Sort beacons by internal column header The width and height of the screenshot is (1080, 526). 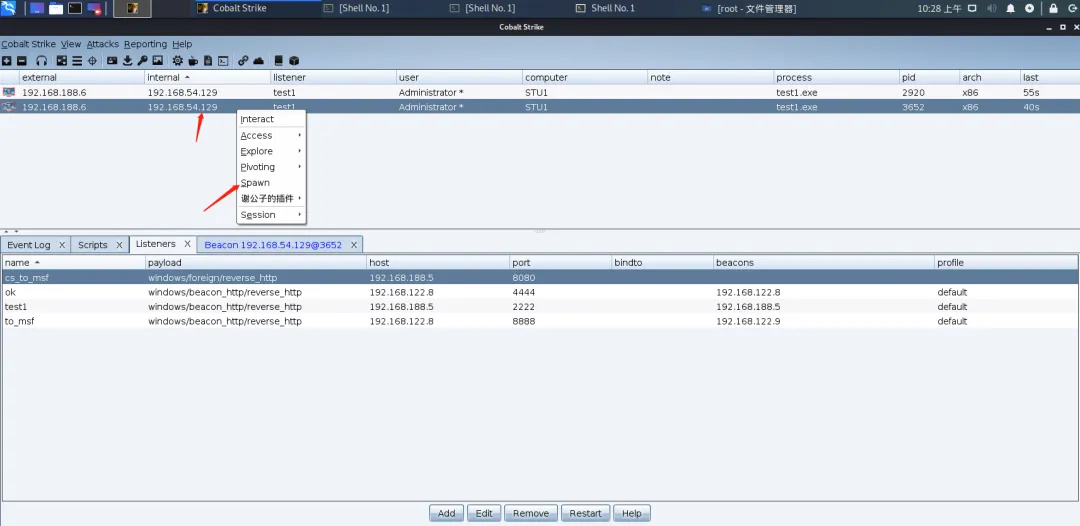207,77
